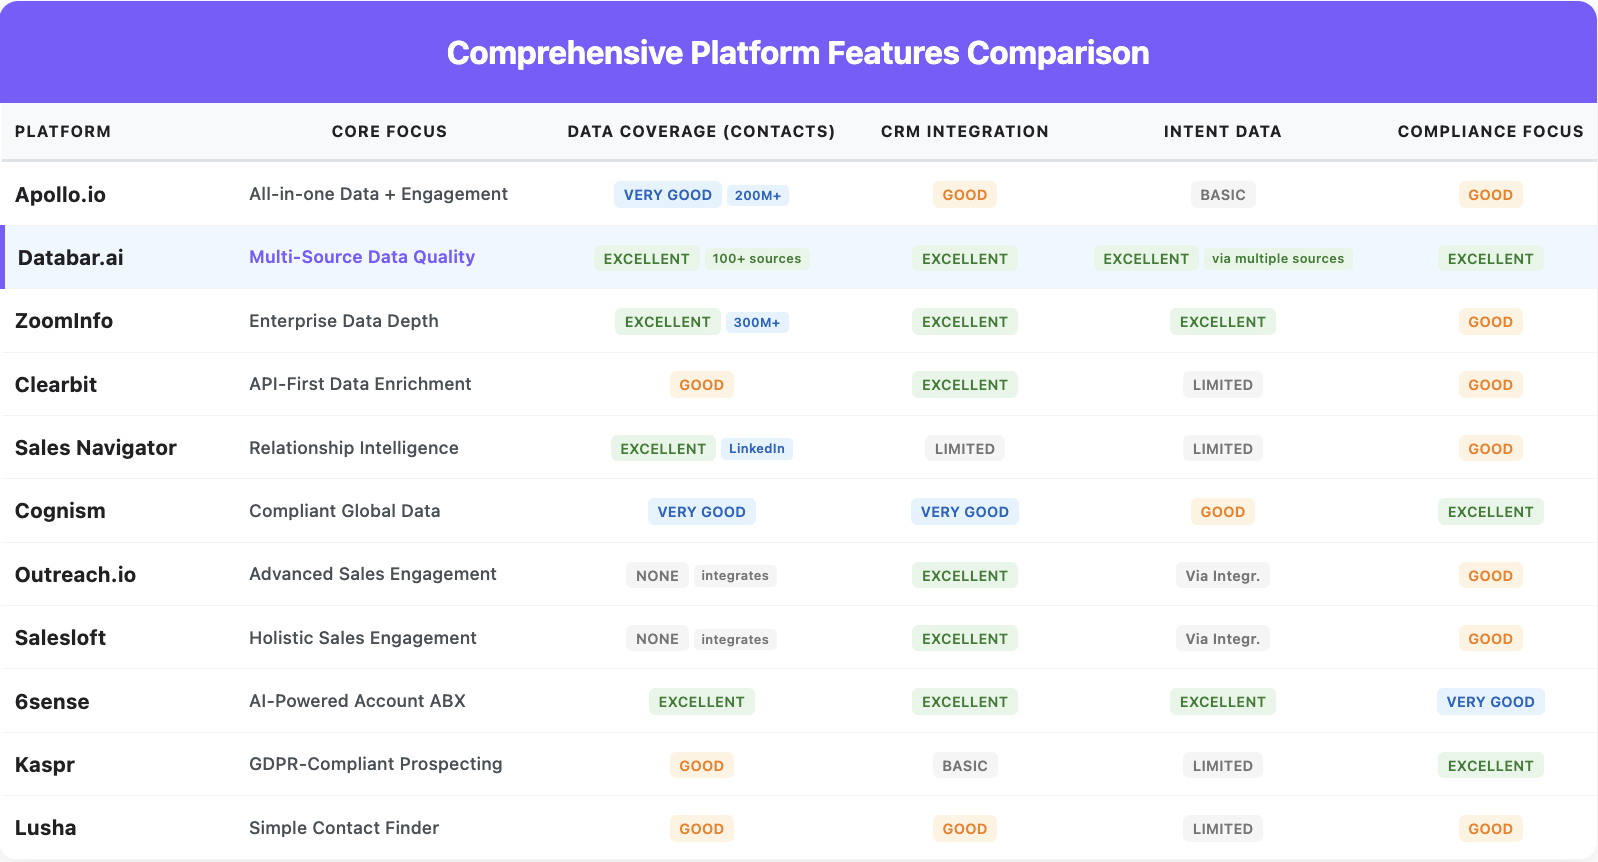Select the Databar.ai platform name

(x=71, y=258)
